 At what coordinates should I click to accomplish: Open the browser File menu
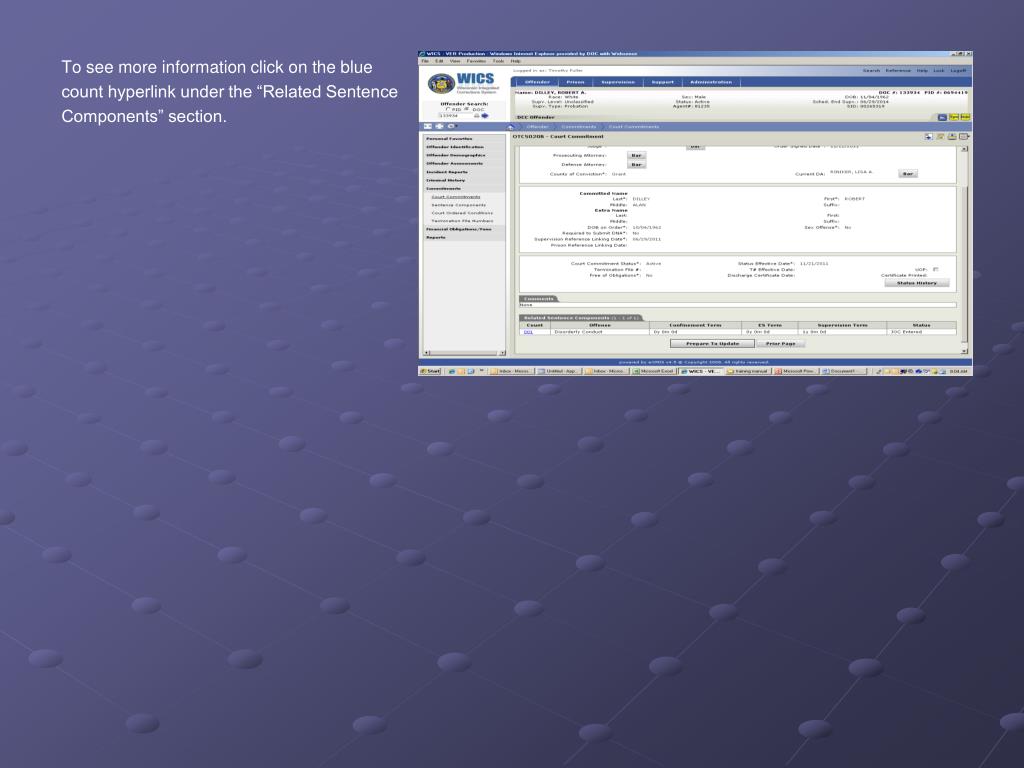point(424,61)
